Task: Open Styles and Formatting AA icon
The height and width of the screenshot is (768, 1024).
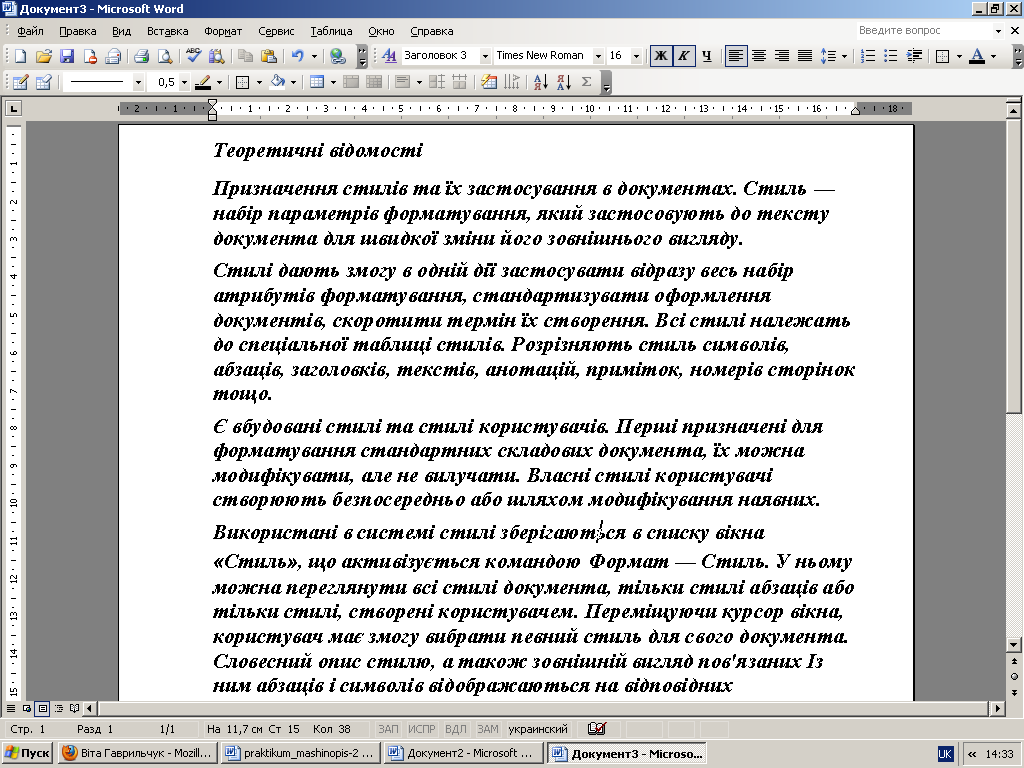Action: [389, 56]
